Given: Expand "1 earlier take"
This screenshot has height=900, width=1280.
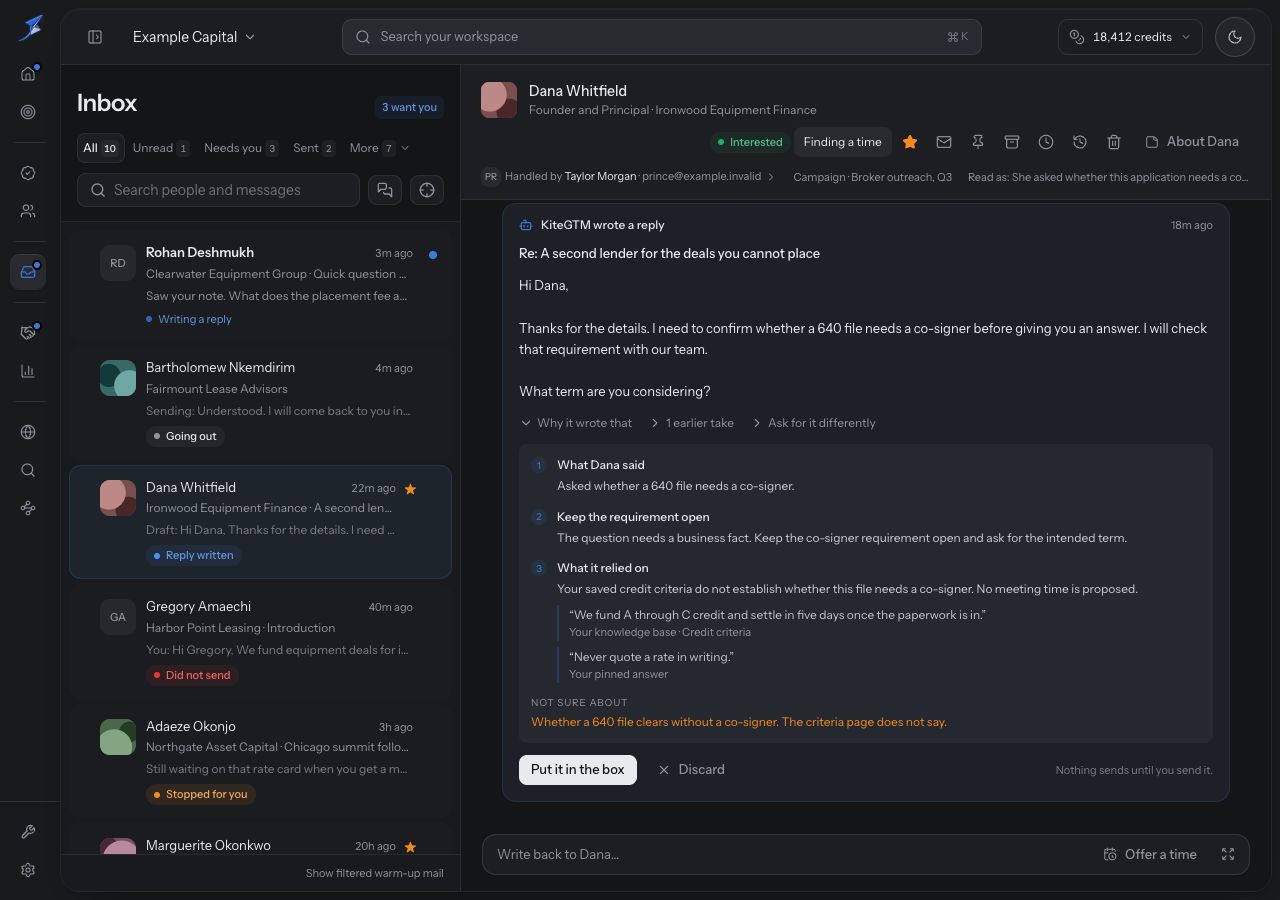Looking at the screenshot, I should coord(692,423).
